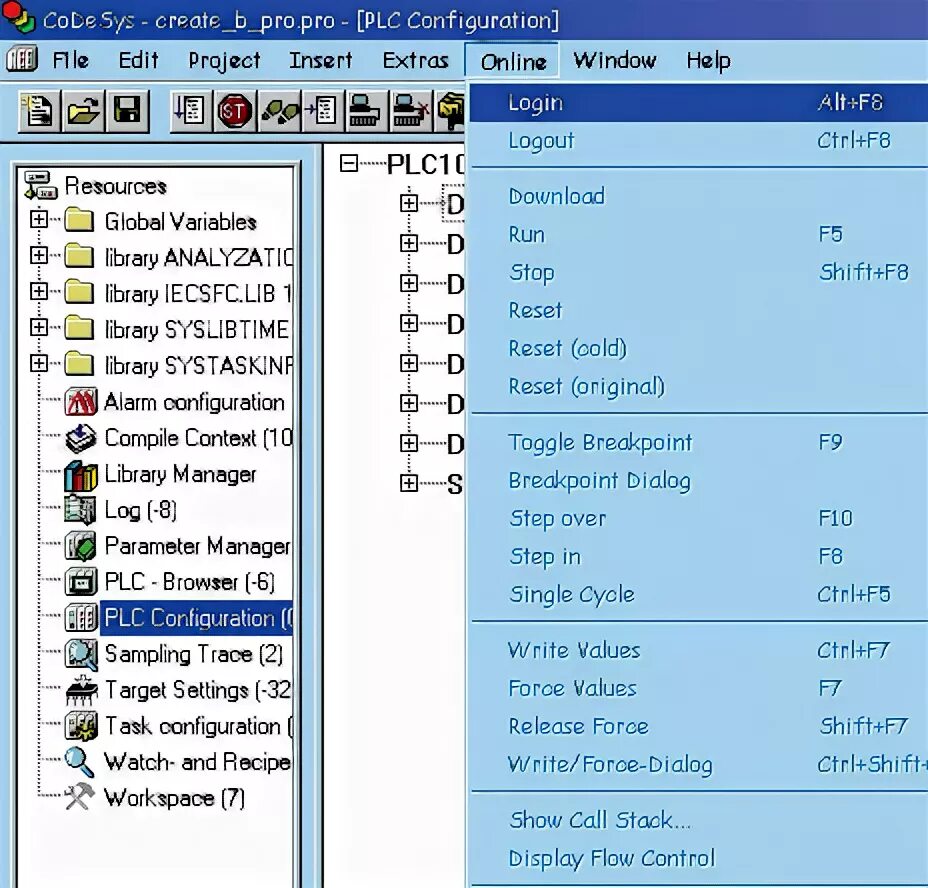Screen dimensions: 928x888
Task: Open Breakpoint Dialog menu entry
Action: [x=698, y=480]
